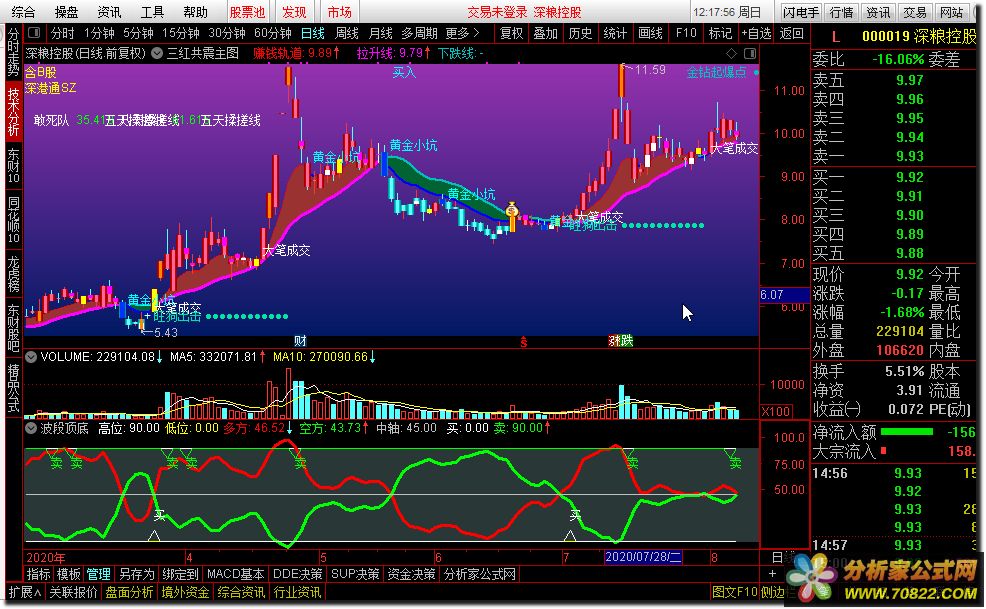Image resolution: width=986 pixels, height=609 pixels.
Task: Open the 精品公式 sidebar tab
Action: pos(13,388)
